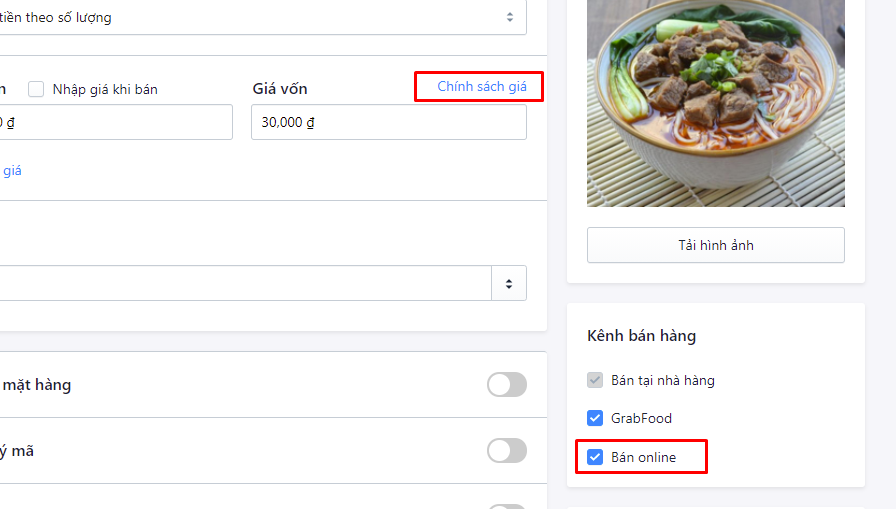Click the "Giá vốn" label text
Screen dimensions: 896x509
(x=280, y=89)
